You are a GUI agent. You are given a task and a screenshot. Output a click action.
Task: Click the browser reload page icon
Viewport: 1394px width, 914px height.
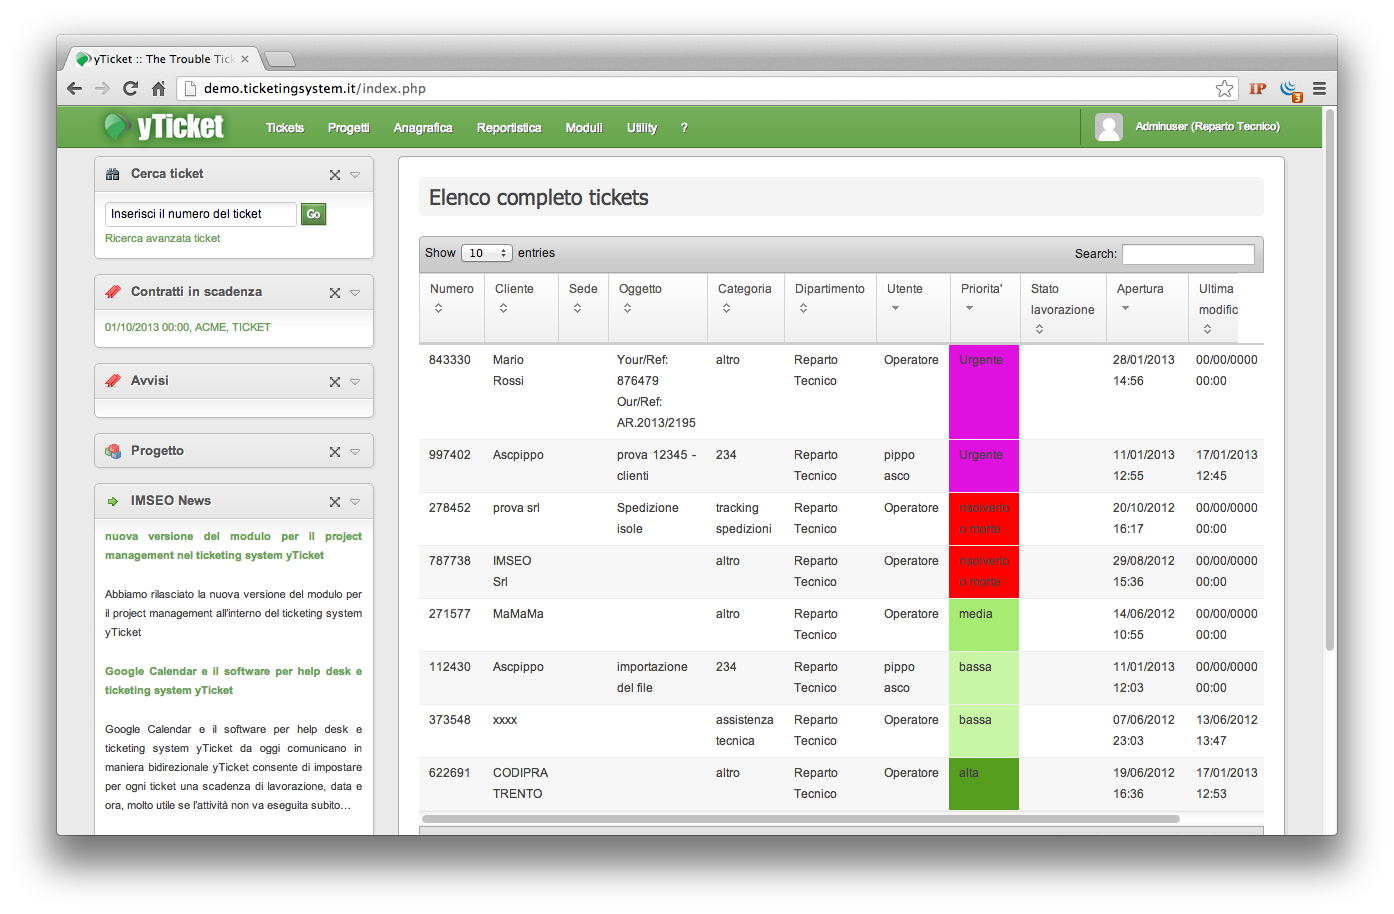[x=130, y=89]
